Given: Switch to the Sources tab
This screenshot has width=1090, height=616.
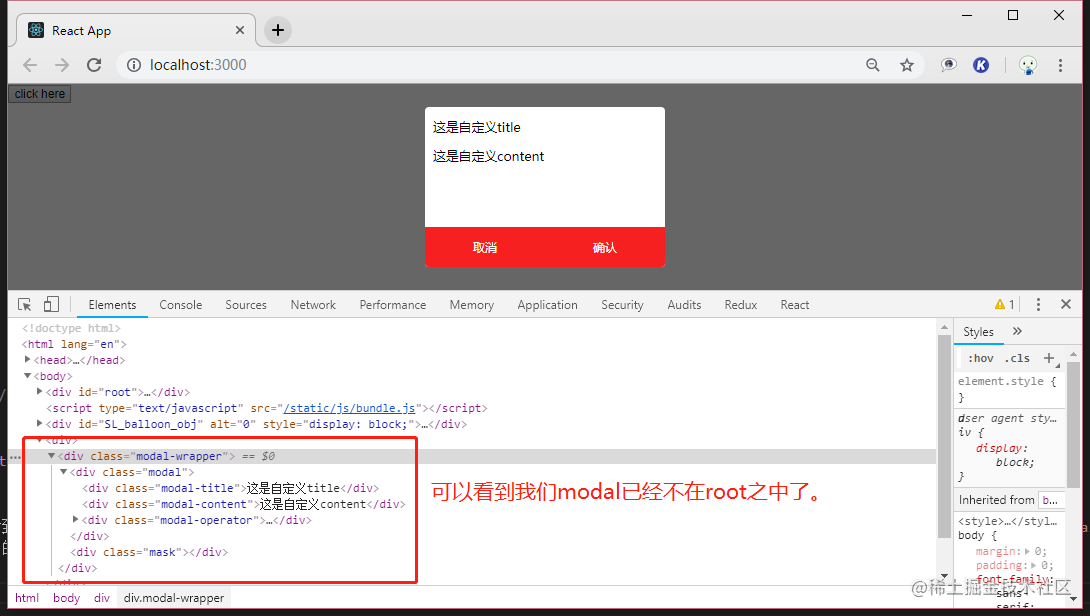Looking at the screenshot, I should [x=246, y=305].
